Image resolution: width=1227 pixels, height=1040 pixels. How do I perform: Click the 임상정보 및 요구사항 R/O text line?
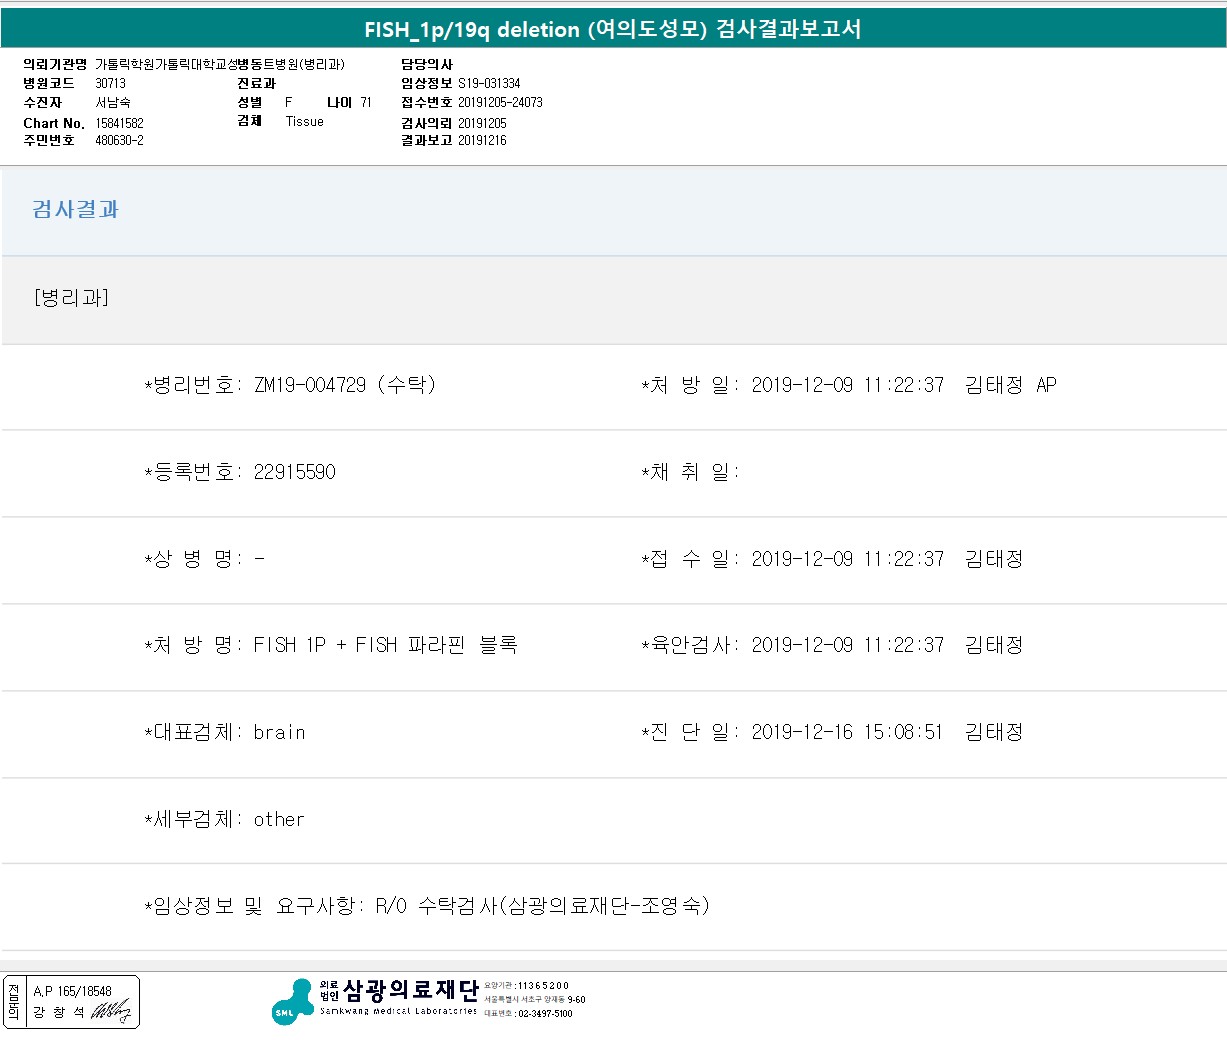click(427, 906)
